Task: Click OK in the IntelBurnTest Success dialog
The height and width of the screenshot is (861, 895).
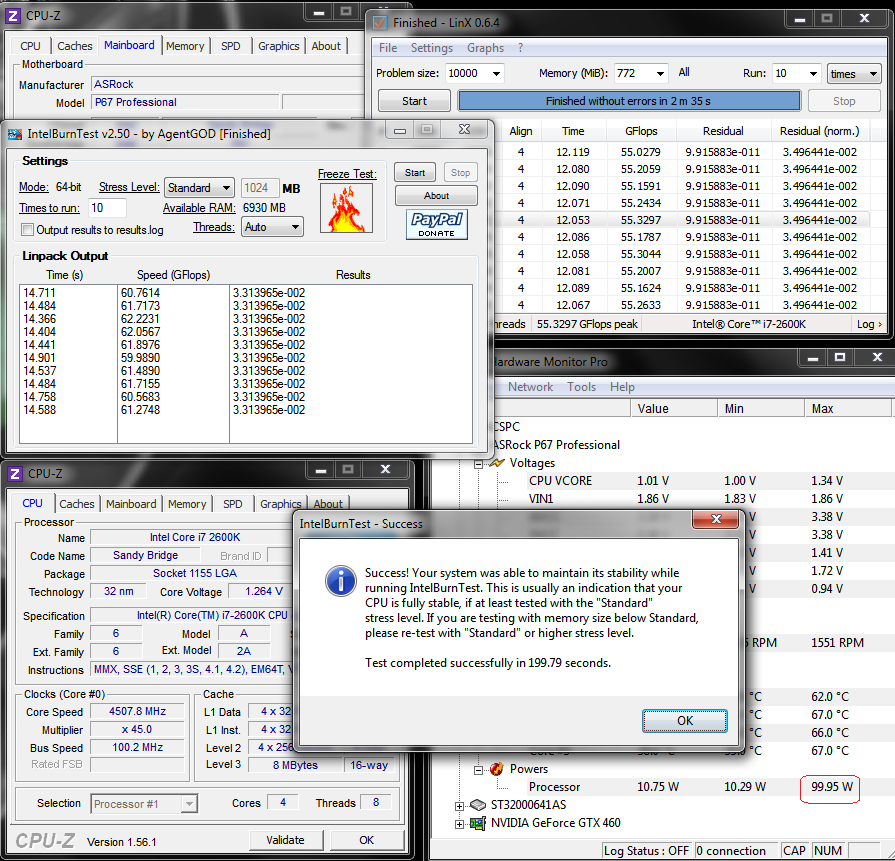Action: click(x=685, y=720)
